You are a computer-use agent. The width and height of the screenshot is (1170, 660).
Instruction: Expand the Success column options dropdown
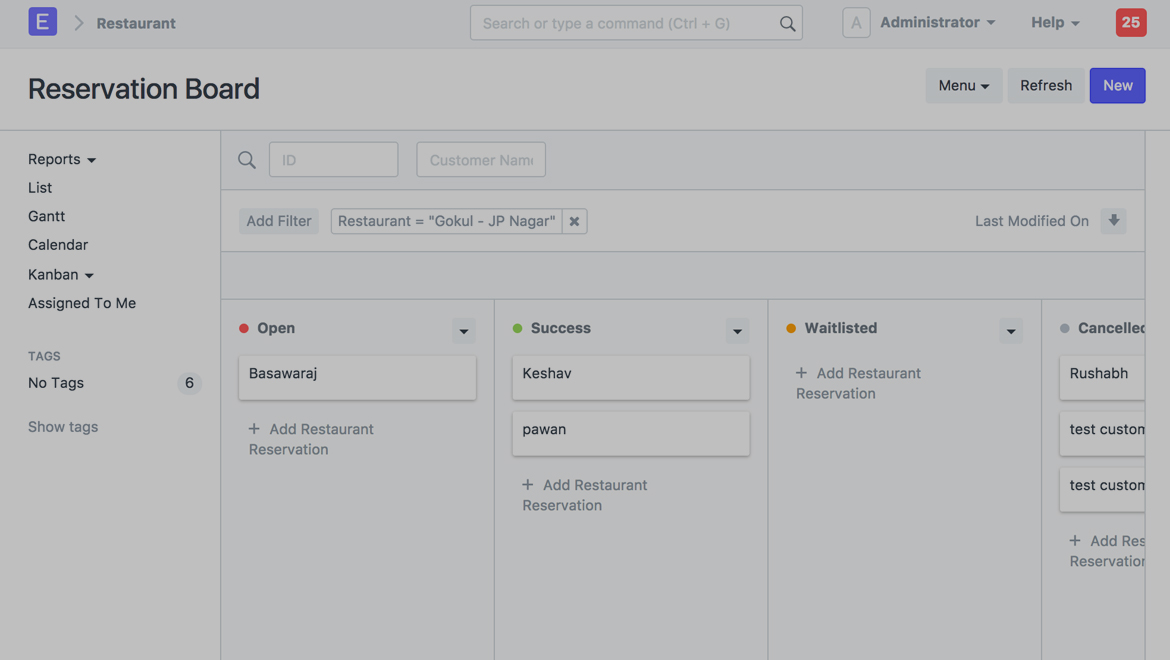pyautogui.click(x=737, y=330)
